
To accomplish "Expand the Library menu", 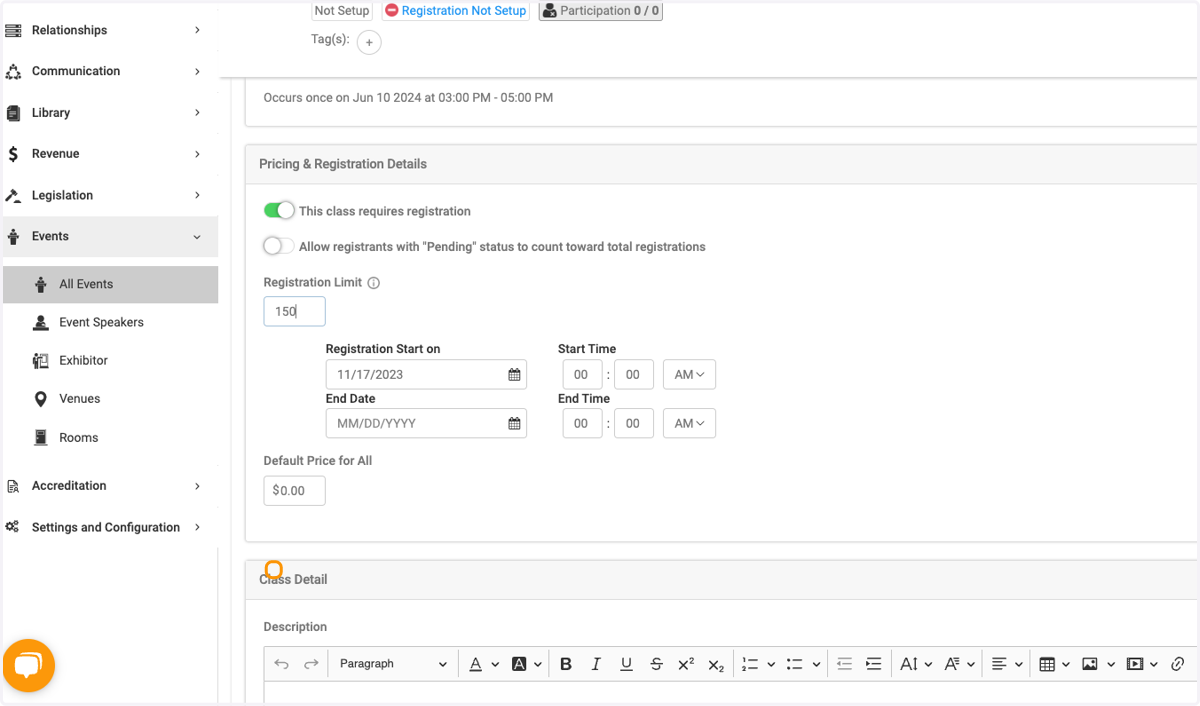I will click(110, 113).
